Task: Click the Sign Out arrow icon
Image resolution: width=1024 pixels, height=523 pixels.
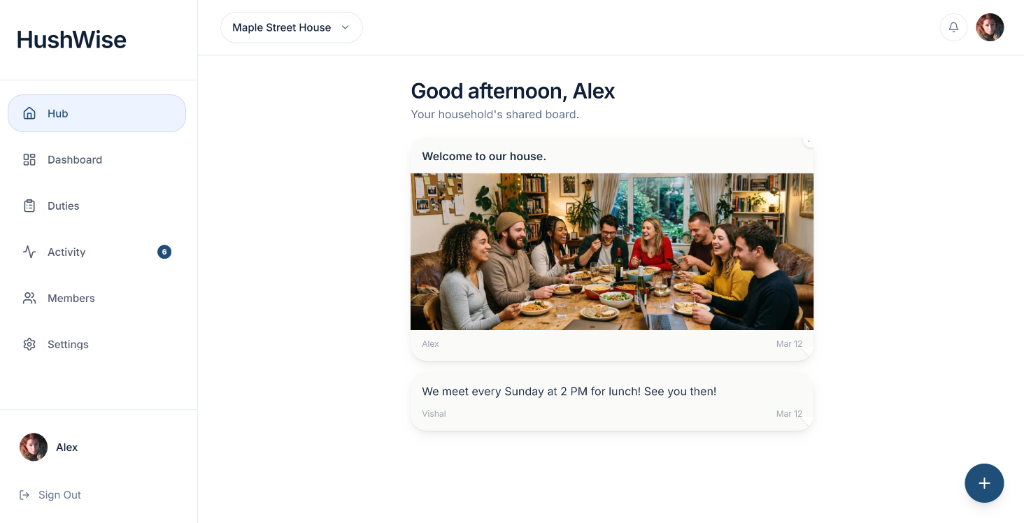Action: point(24,495)
